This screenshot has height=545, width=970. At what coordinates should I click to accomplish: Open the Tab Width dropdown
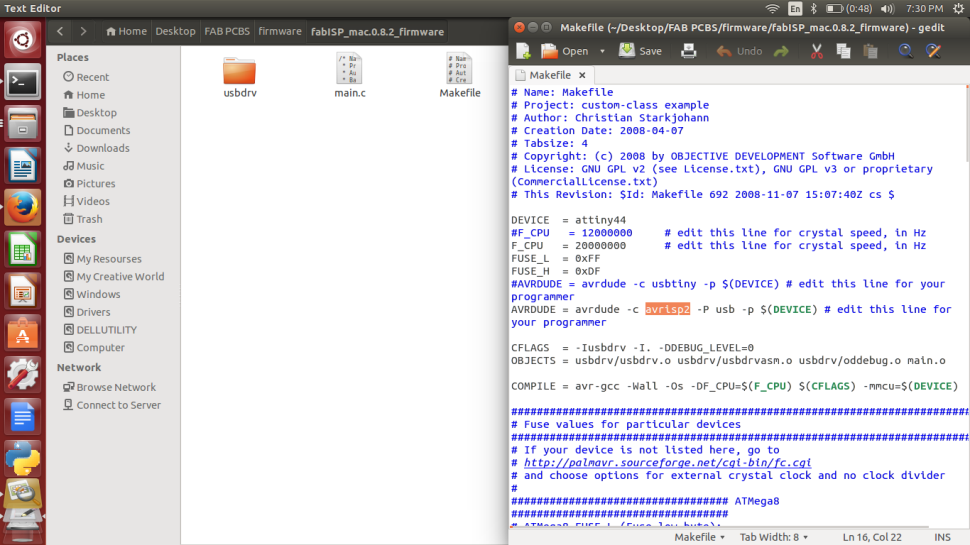(x=774, y=537)
